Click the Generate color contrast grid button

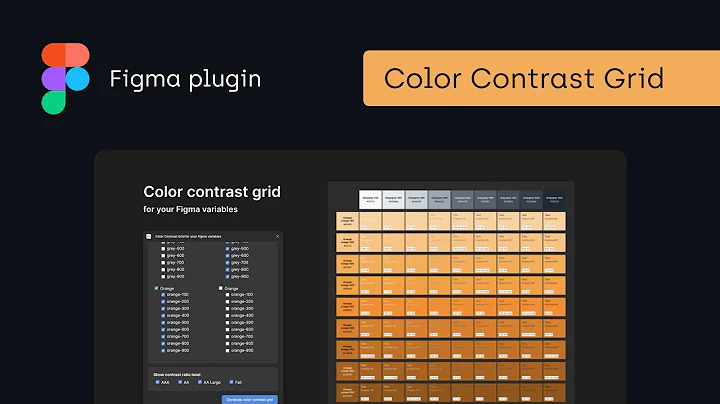coord(250,399)
